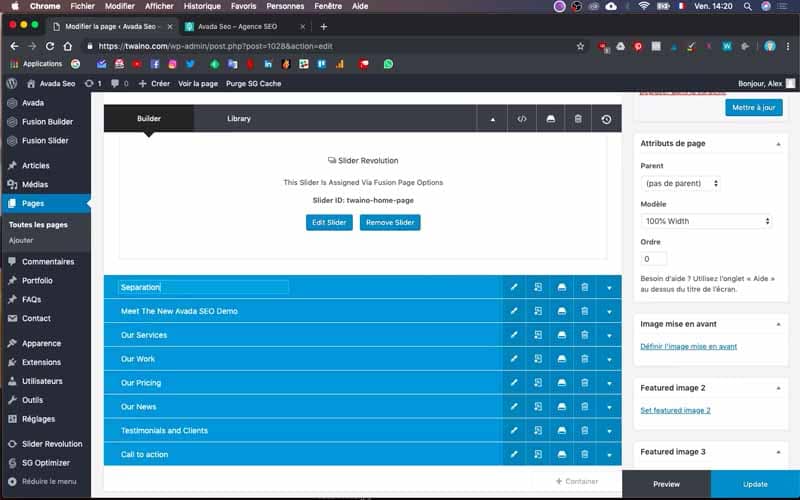Screen dimensions: 800x500
Task: Open the Parent page dropdown
Action: pos(680,183)
